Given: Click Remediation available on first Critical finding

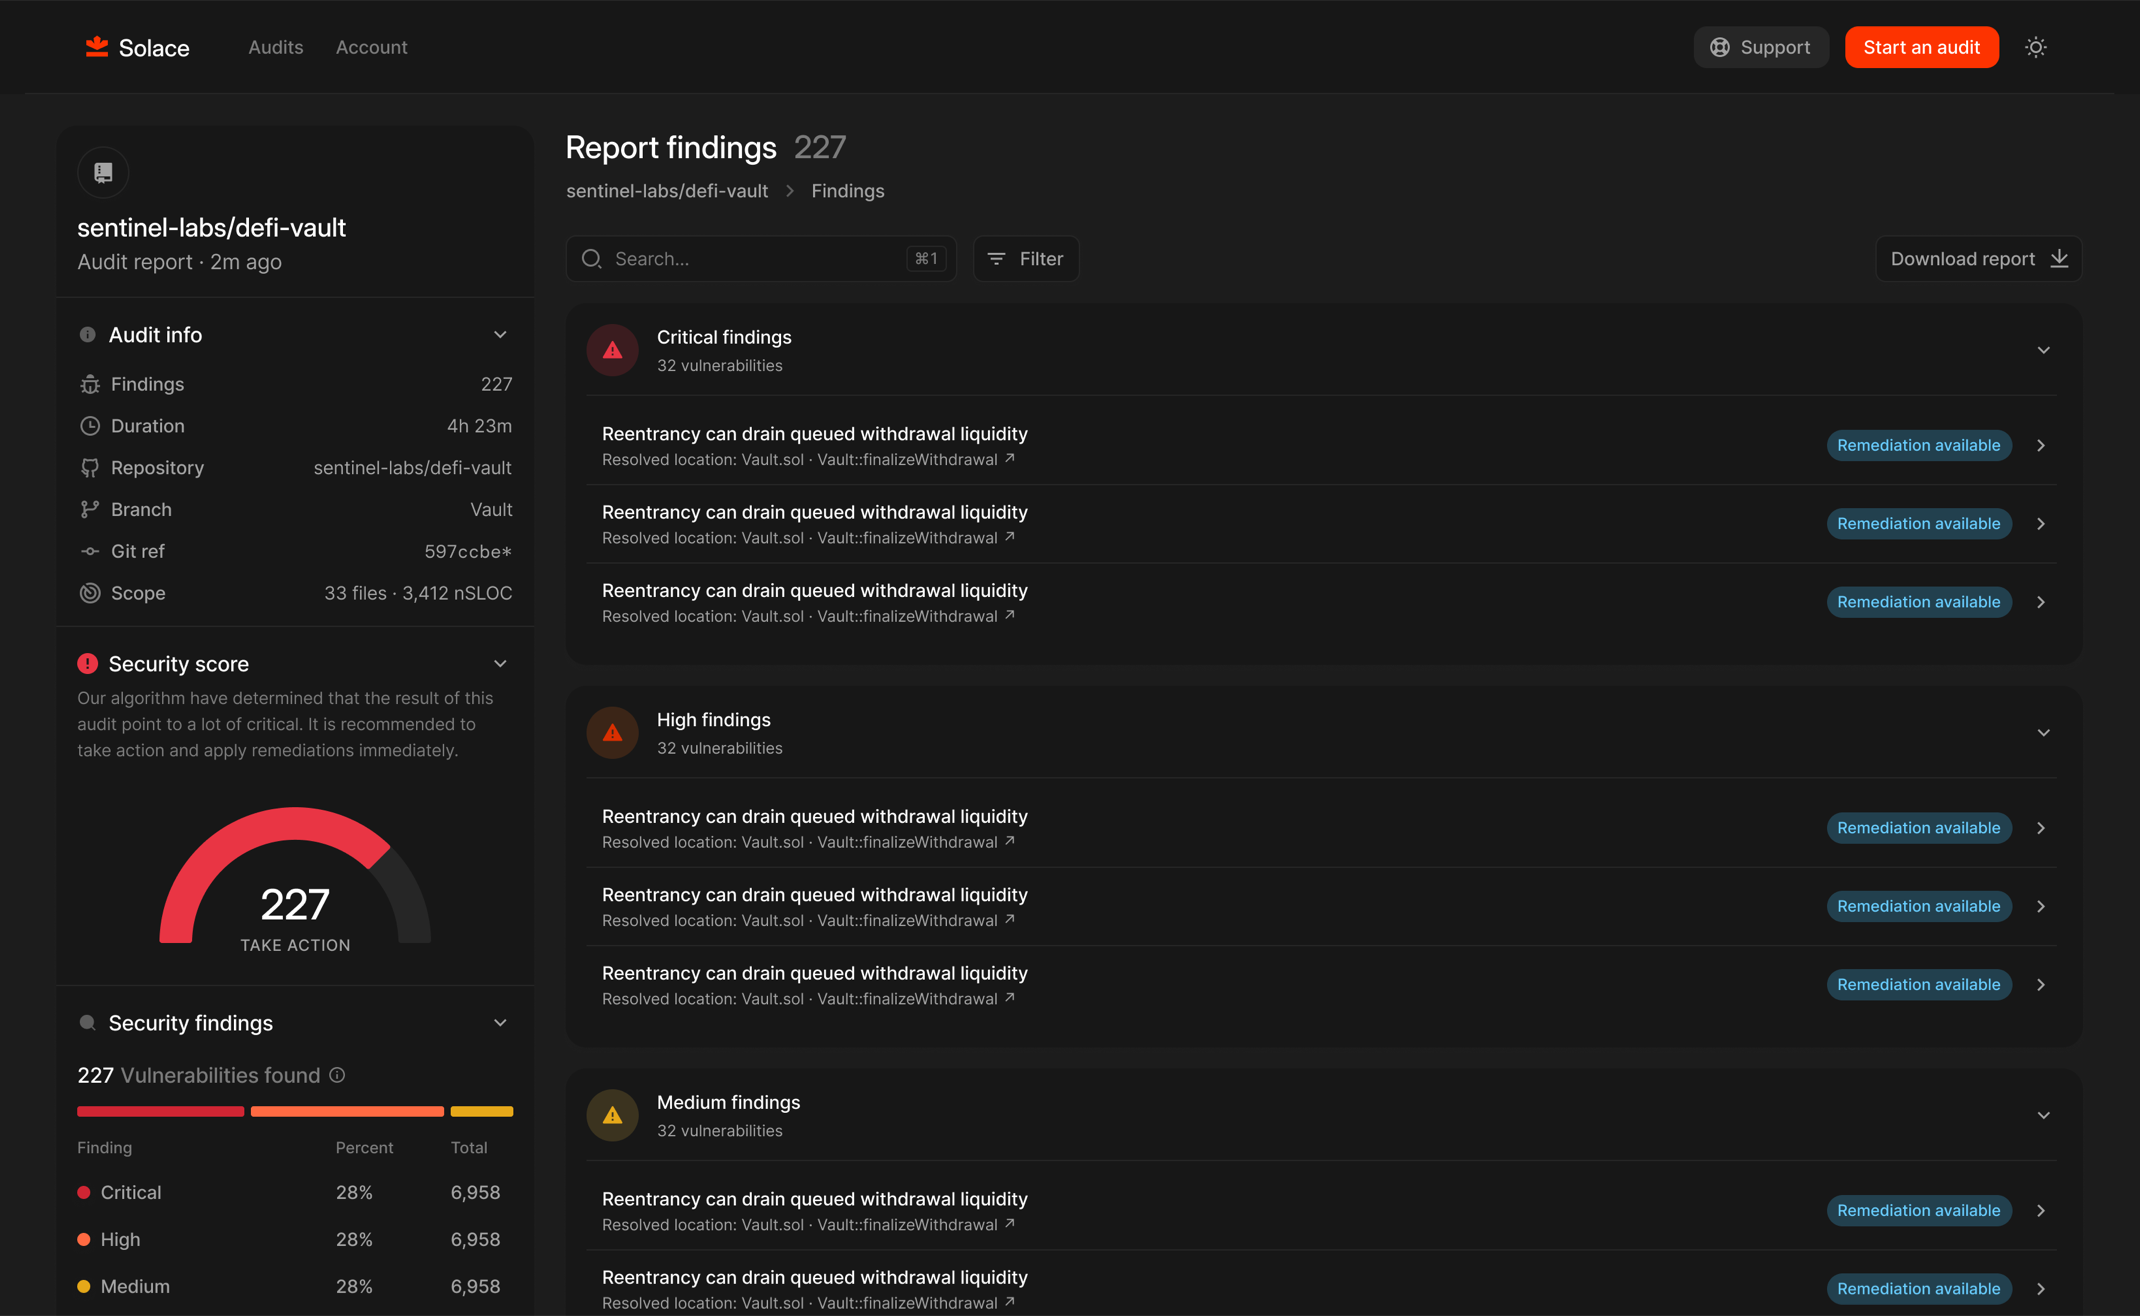Looking at the screenshot, I should point(1918,445).
